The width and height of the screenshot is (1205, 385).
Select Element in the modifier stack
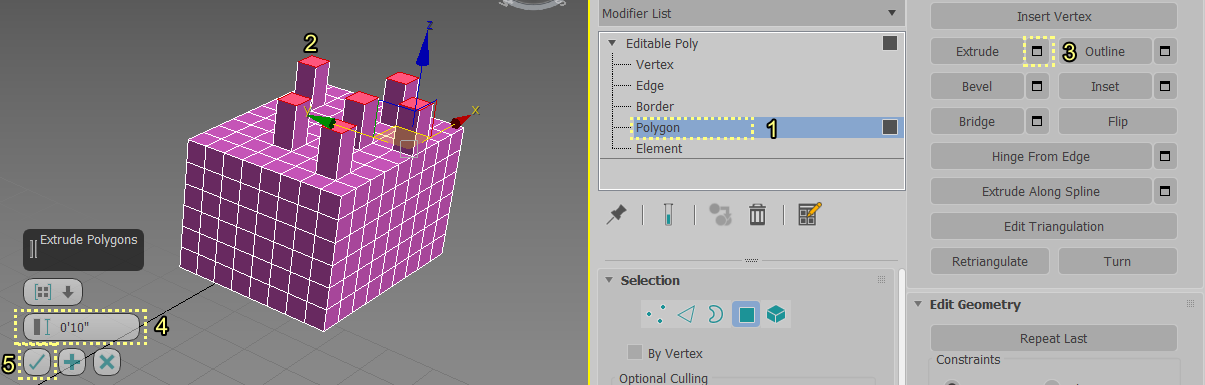(x=659, y=149)
